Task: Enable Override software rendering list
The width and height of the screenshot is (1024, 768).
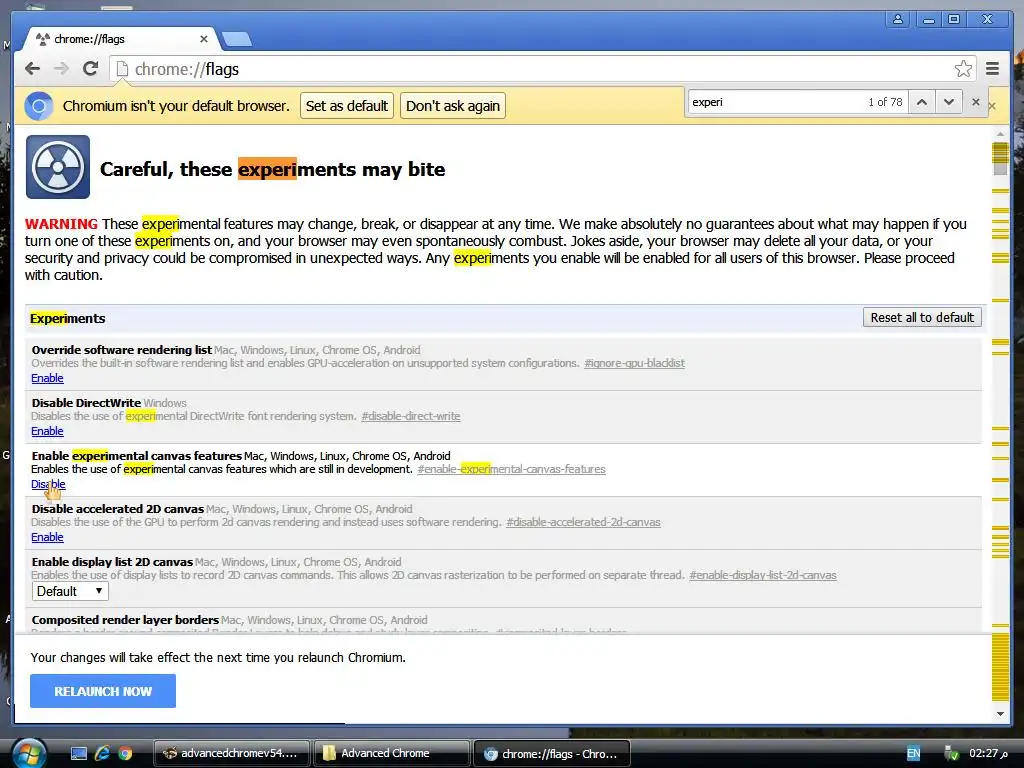Action: (47, 378)
